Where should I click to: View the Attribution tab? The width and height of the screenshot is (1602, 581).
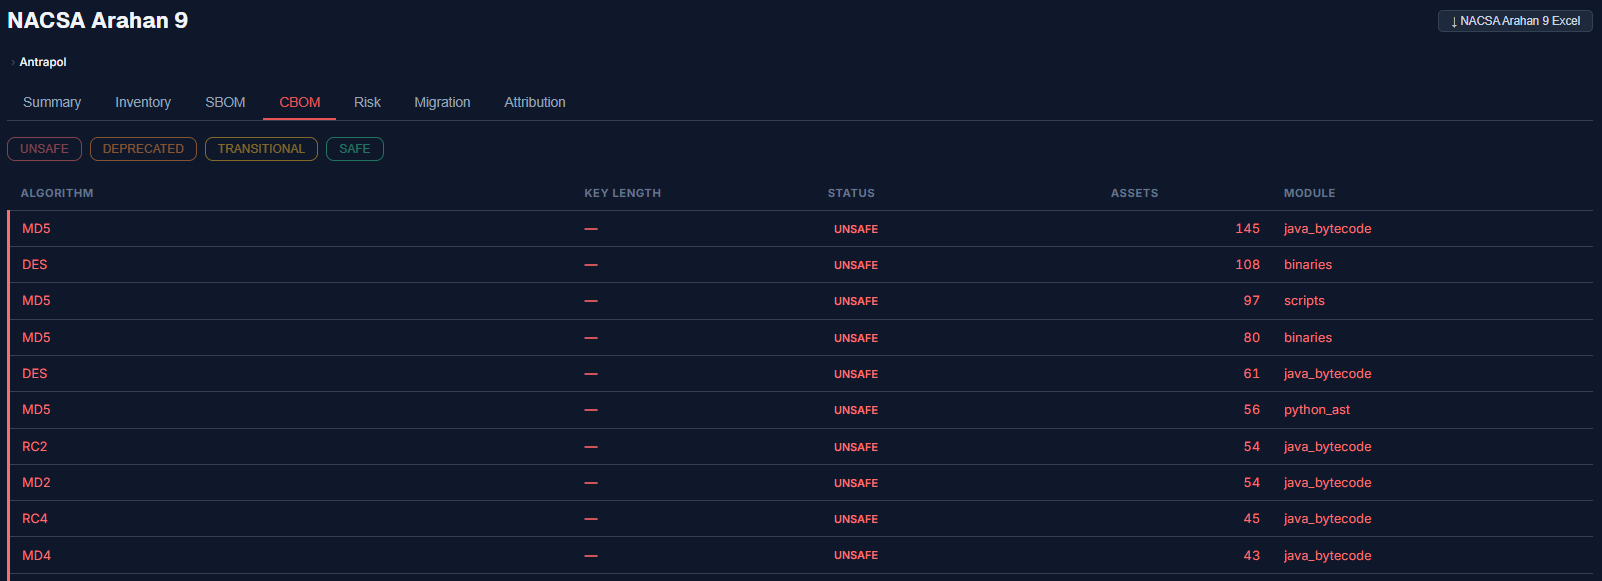(535, 102)
